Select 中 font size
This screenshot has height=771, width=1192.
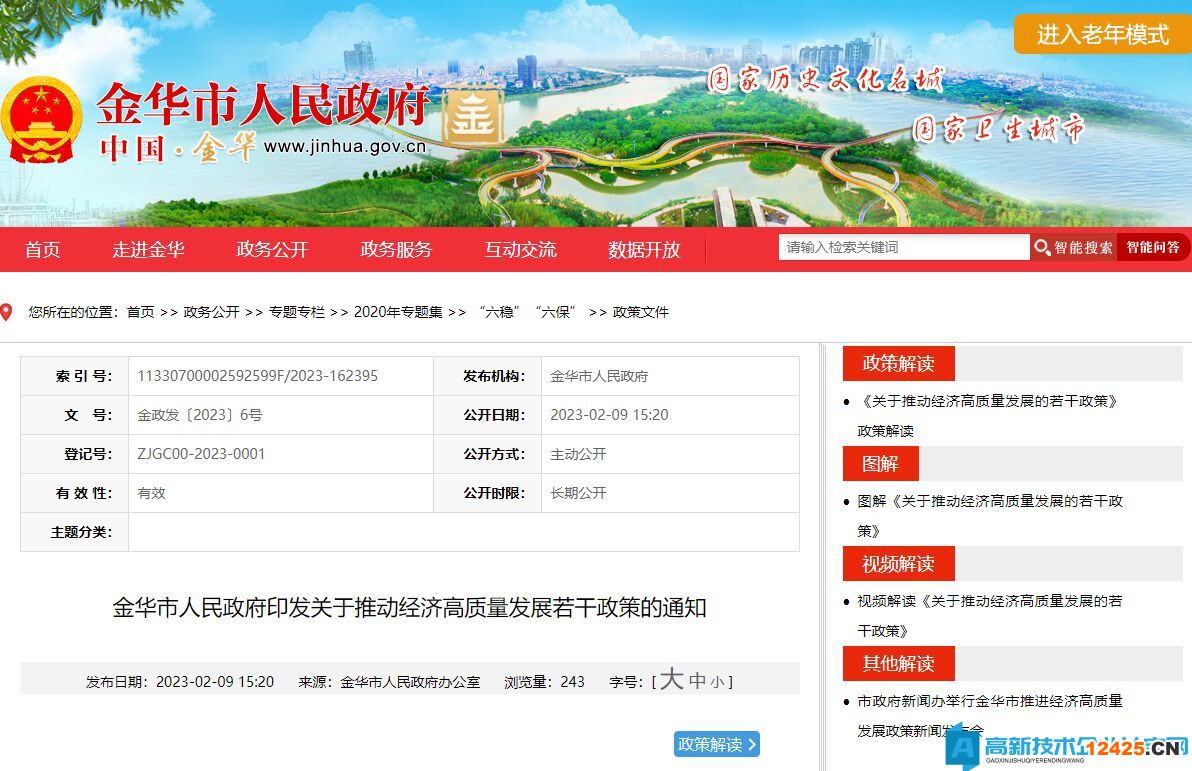tap(697, 681)
